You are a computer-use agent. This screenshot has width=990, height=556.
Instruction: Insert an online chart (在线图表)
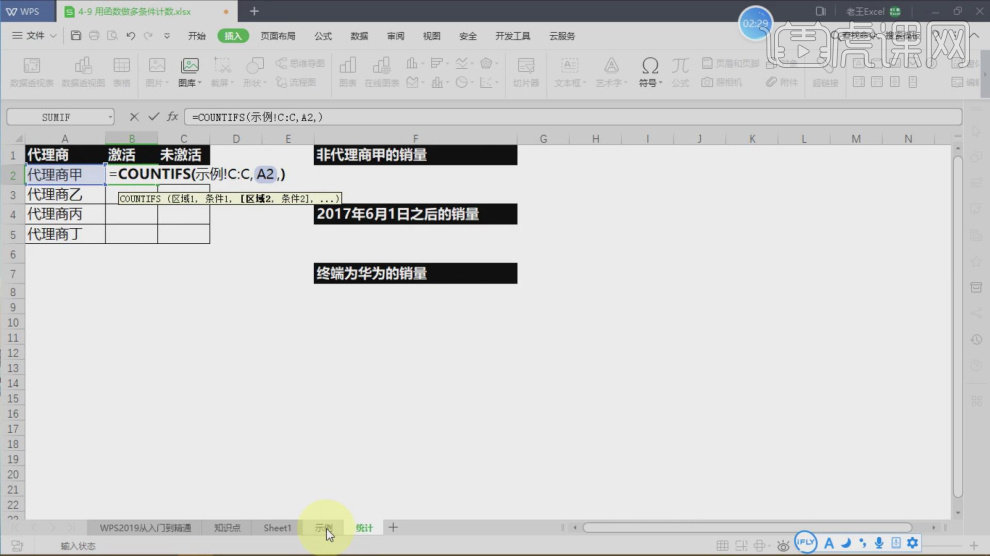(x=381, y=73)
